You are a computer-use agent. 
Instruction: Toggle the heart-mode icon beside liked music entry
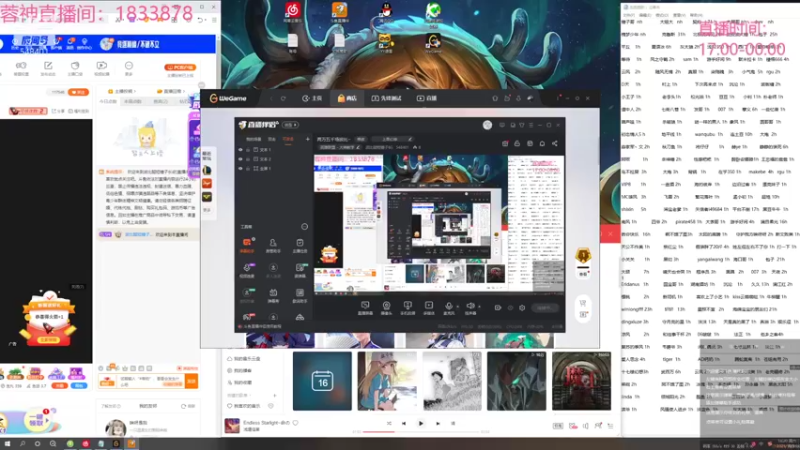click(270, 406)
